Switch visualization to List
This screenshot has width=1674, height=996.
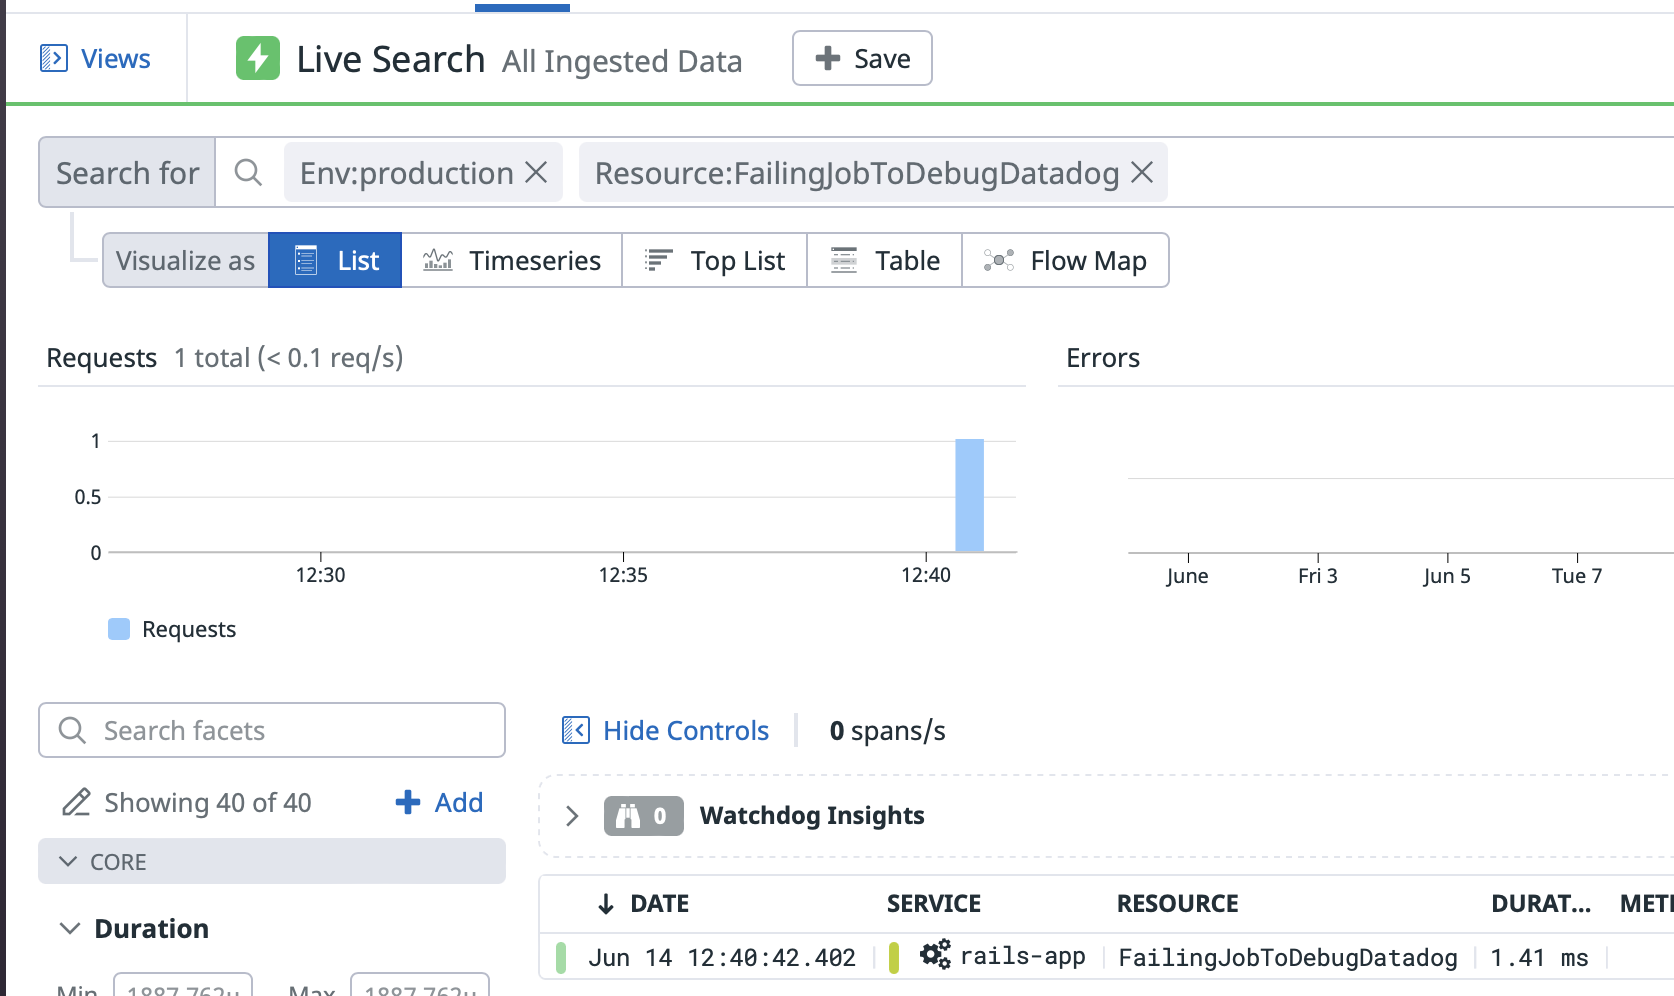[x=335, y=260]
